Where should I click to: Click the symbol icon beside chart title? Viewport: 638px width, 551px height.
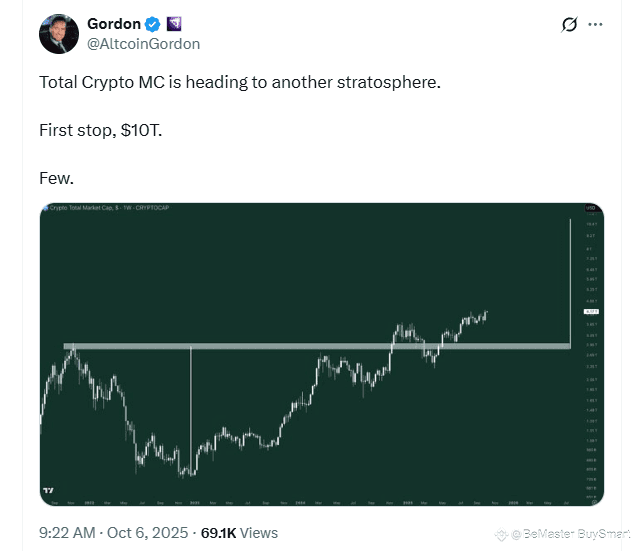click(46, 207)
